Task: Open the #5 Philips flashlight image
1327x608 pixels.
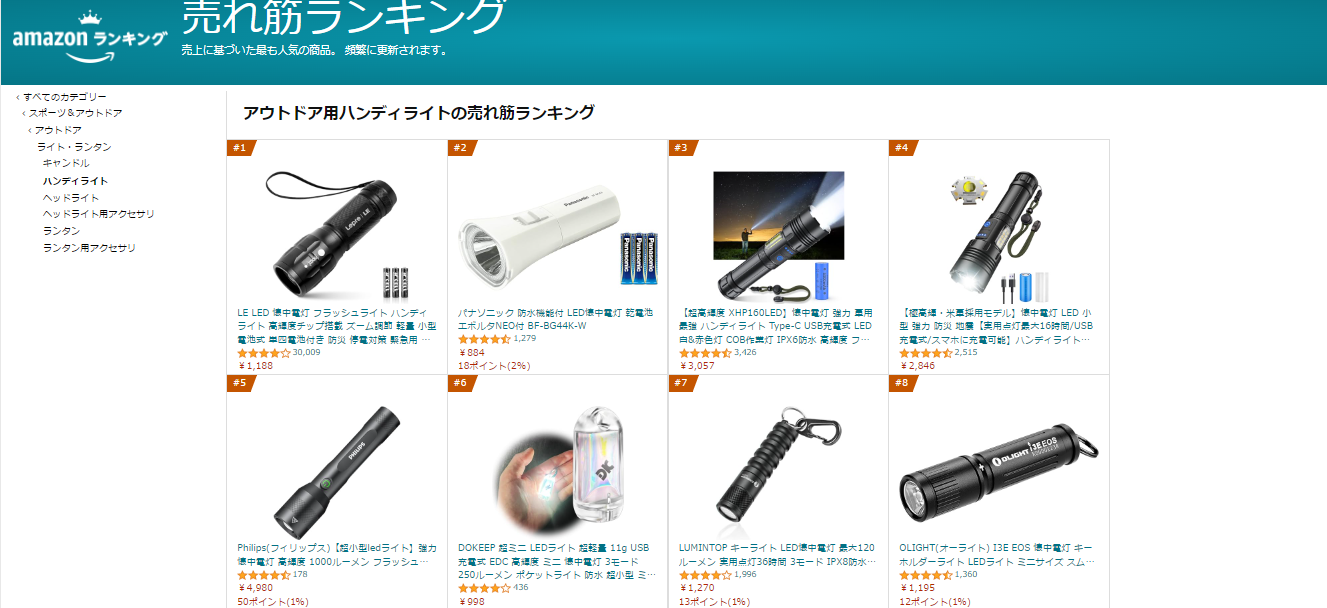Action: (x=337, y=472)
